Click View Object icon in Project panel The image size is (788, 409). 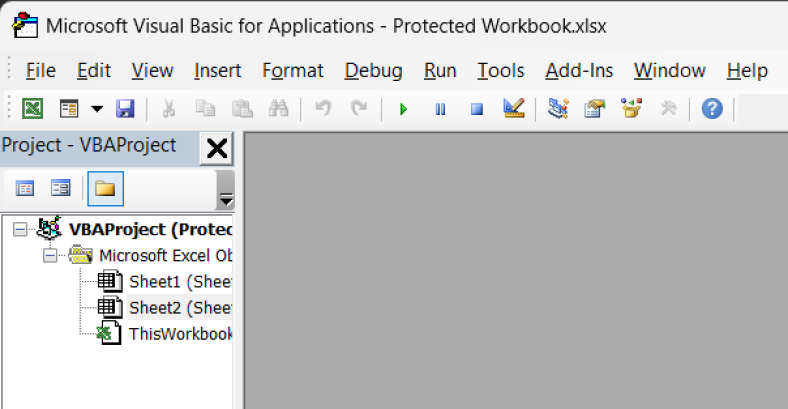[61, 188]
